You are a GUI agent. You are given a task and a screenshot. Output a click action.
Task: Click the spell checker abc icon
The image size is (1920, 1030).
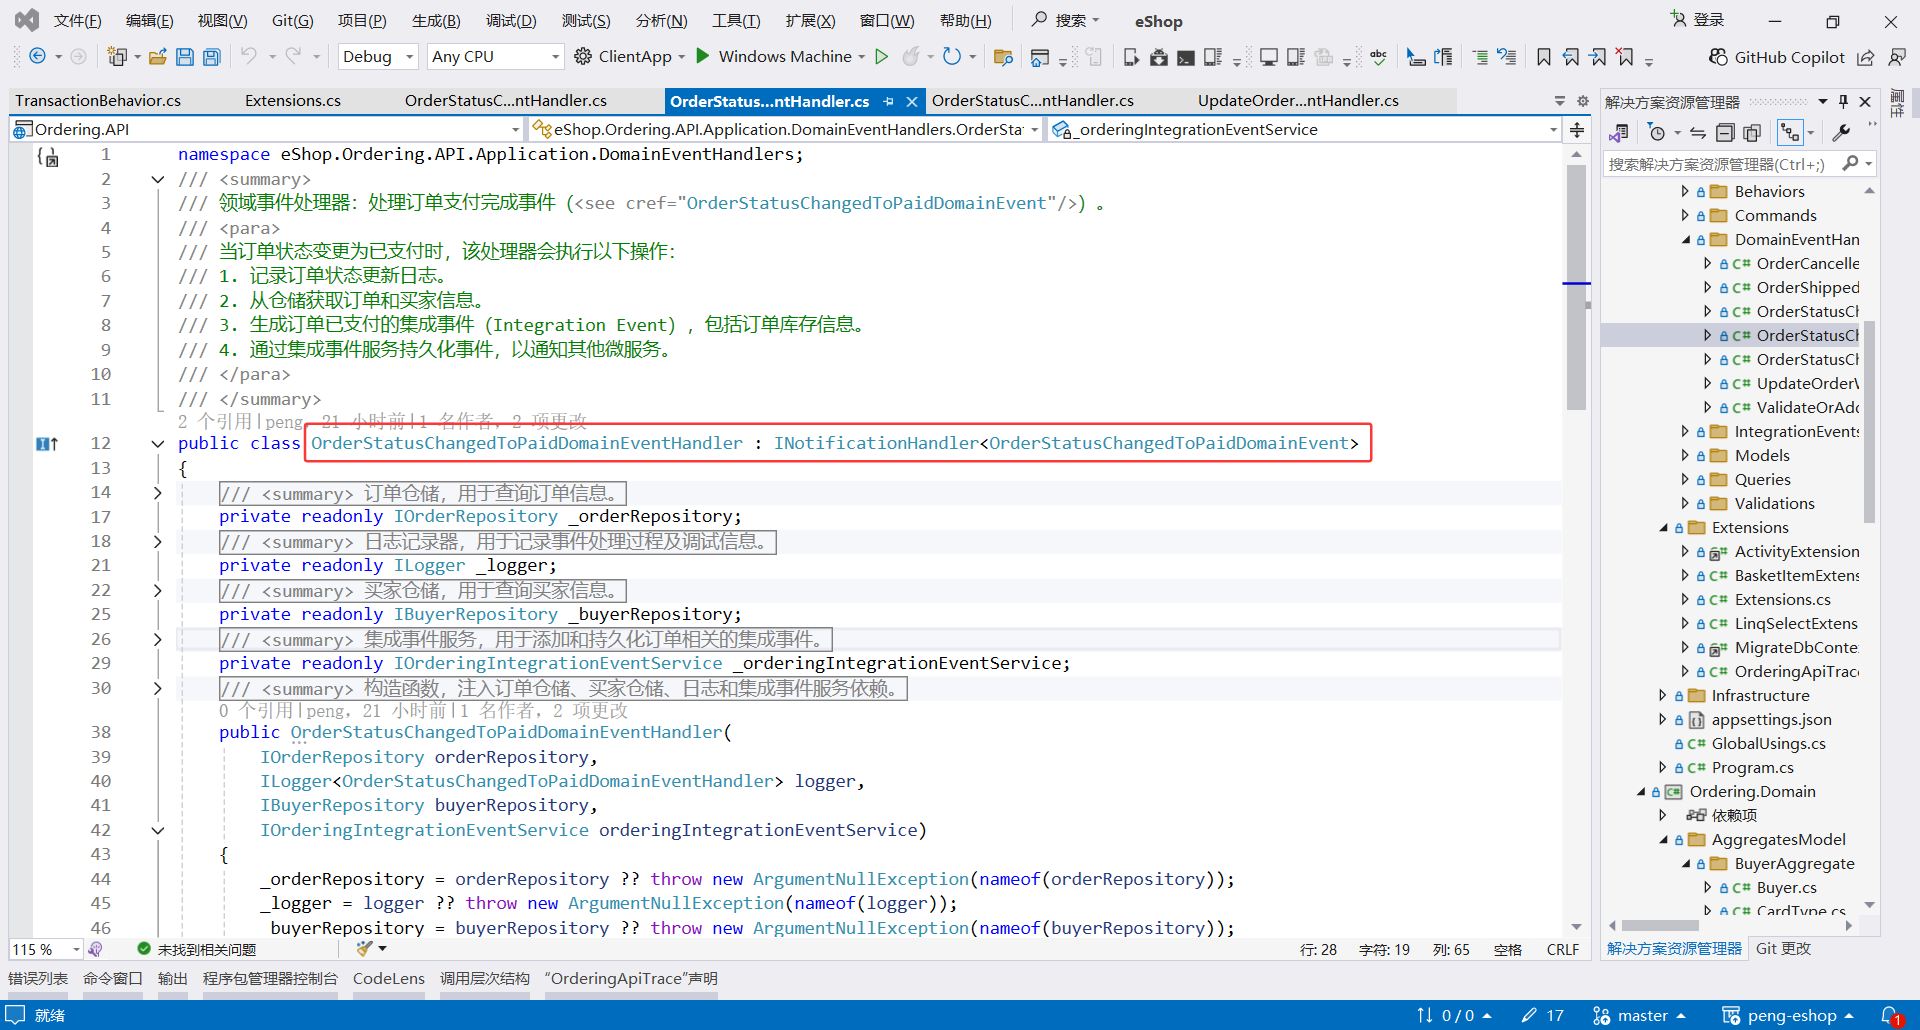point(1378,57)
